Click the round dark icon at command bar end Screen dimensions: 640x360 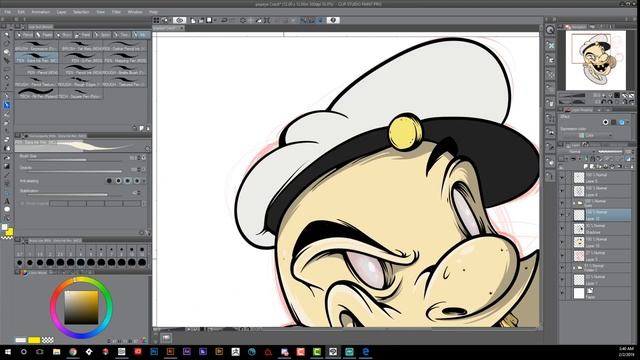tap(333, 20)
